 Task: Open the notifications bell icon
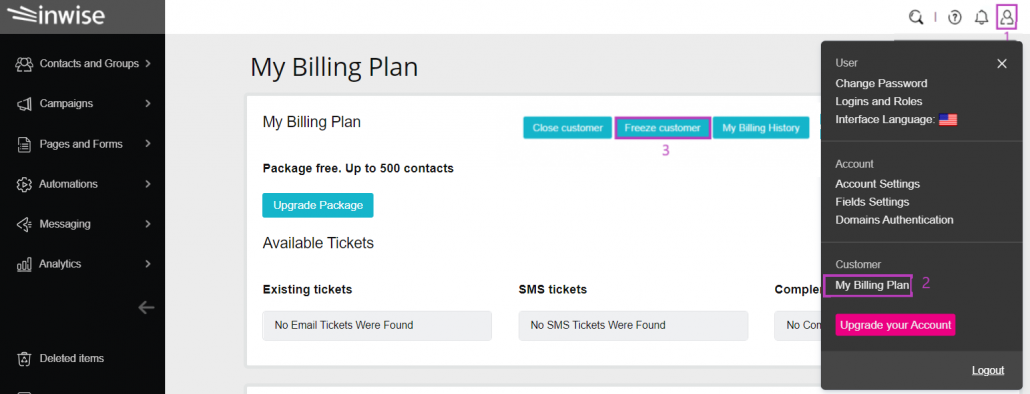point(981,18)
